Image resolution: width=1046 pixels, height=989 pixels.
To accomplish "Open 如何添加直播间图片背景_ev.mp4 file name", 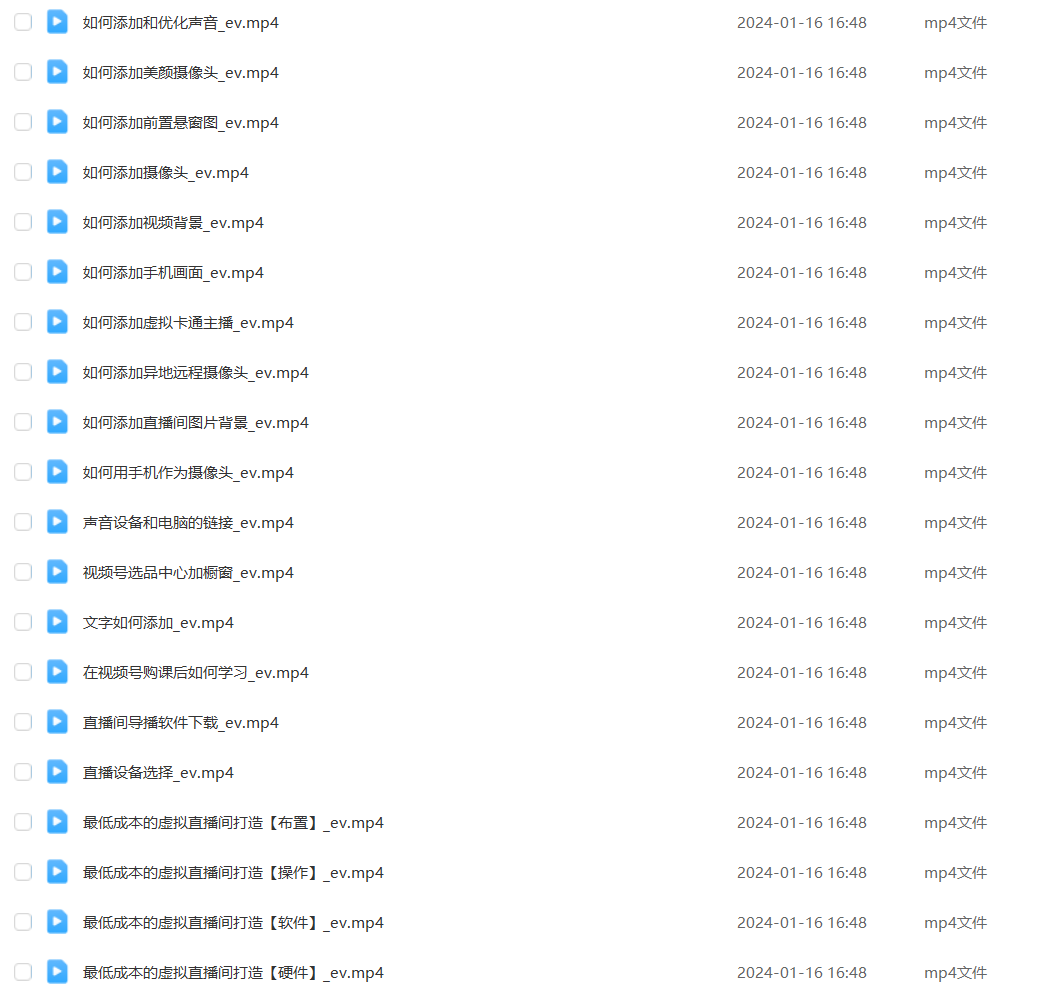I will point(195,423).
